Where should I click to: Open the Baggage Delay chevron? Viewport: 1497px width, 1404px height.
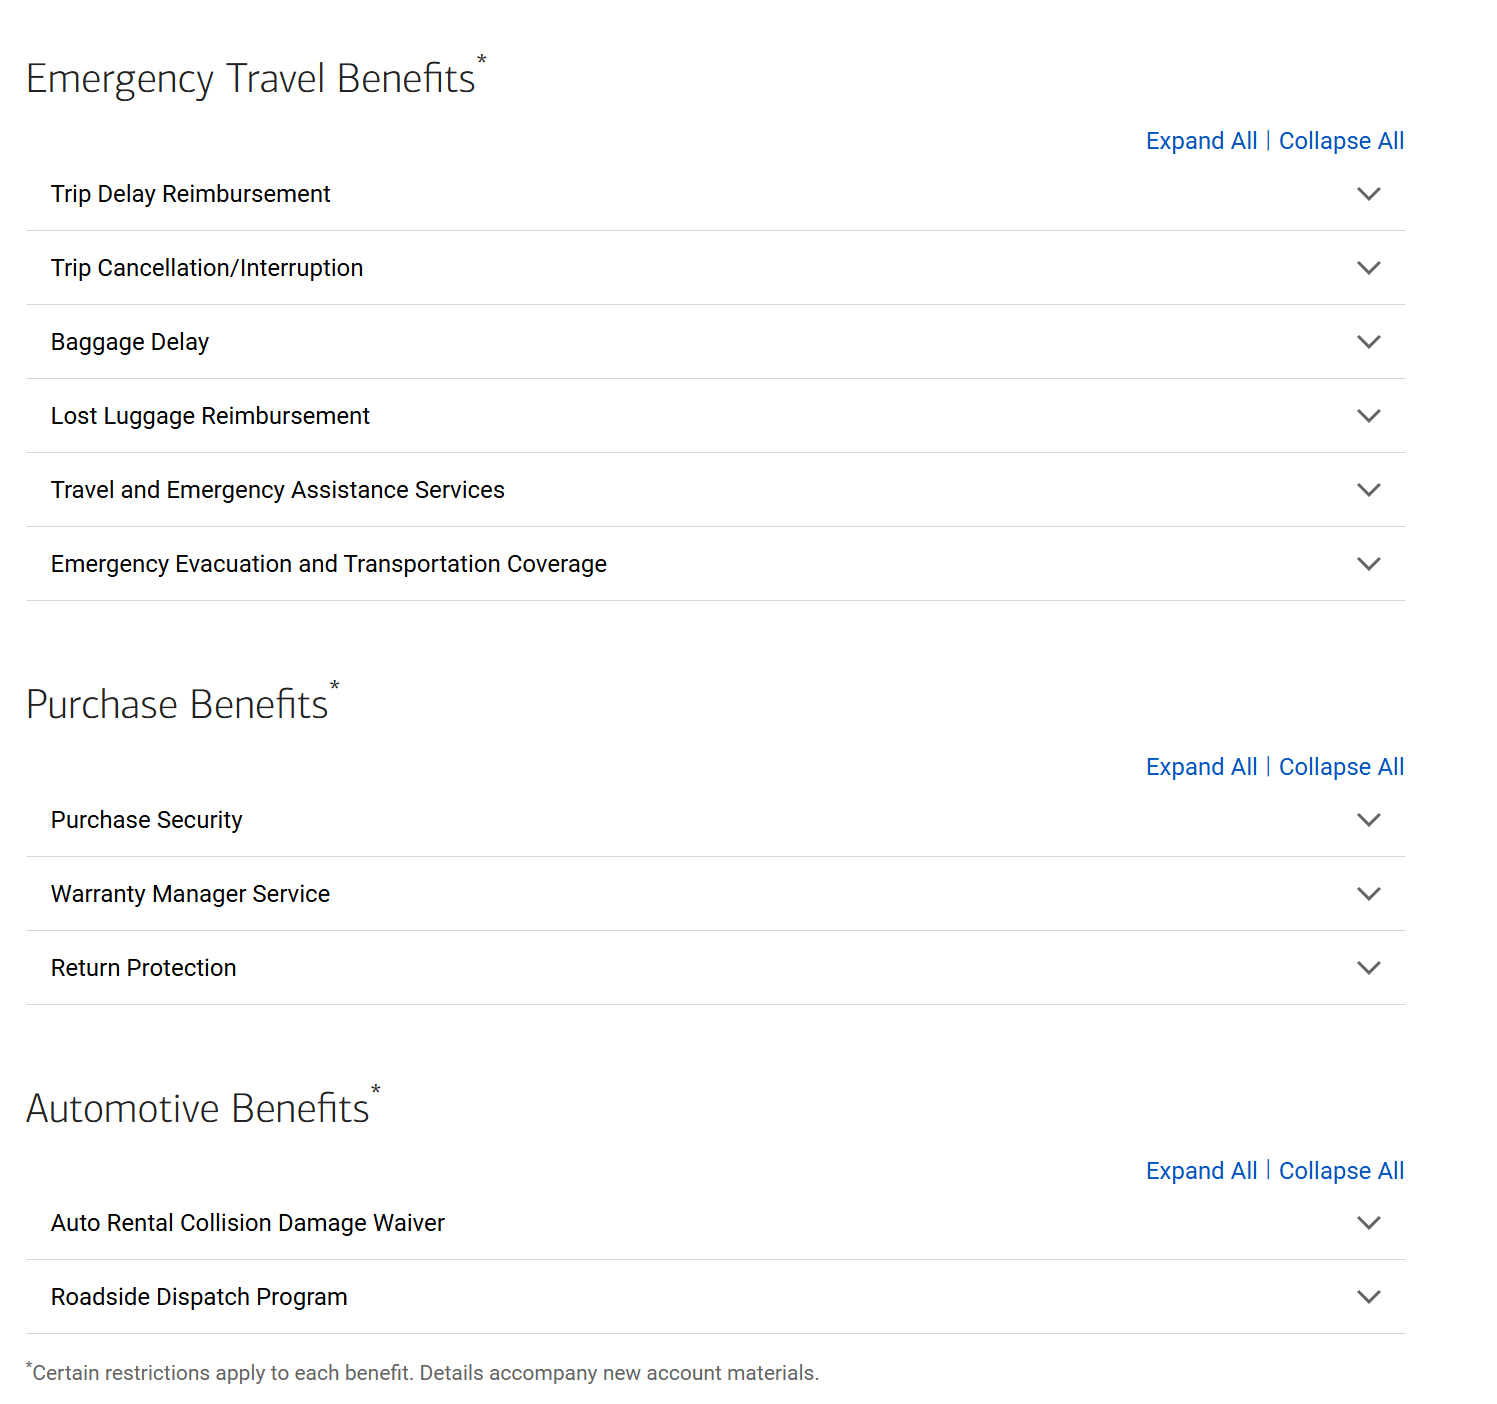click(1368, 342)
